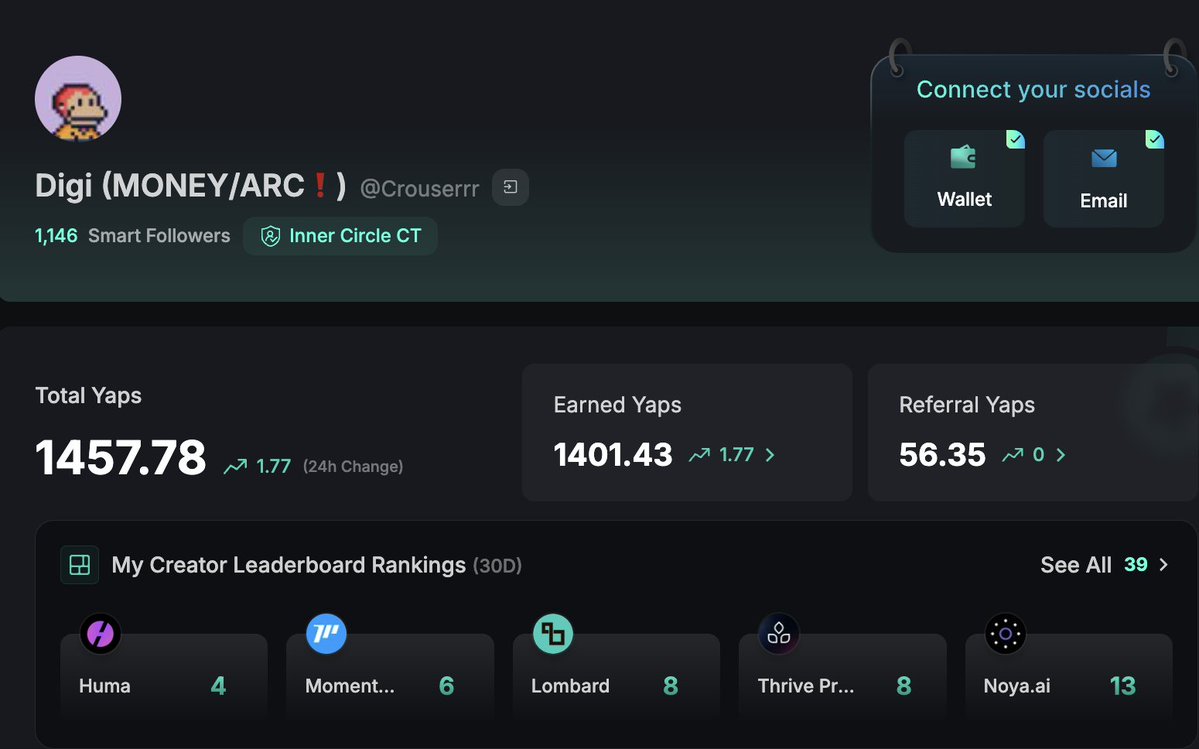Click the trend arrow in Earned Yaps
This screenshot has height=749, width=1199.
click(x=699, y=455)
